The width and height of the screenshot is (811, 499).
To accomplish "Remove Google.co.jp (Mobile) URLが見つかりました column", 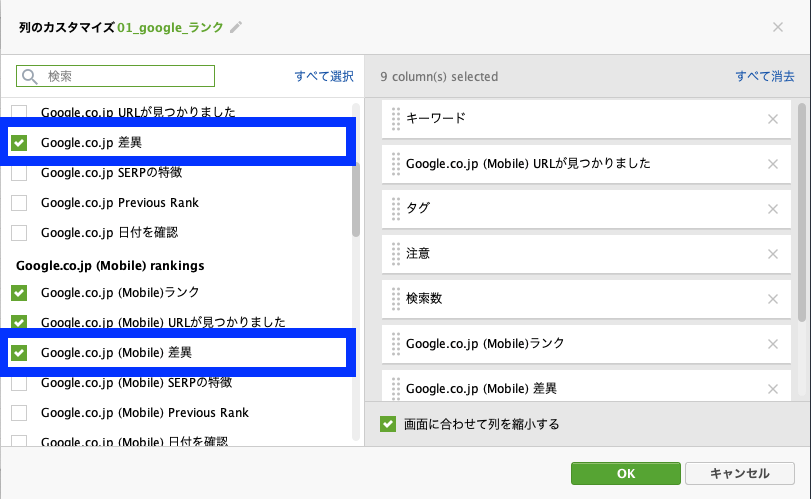I will point(773,164).
